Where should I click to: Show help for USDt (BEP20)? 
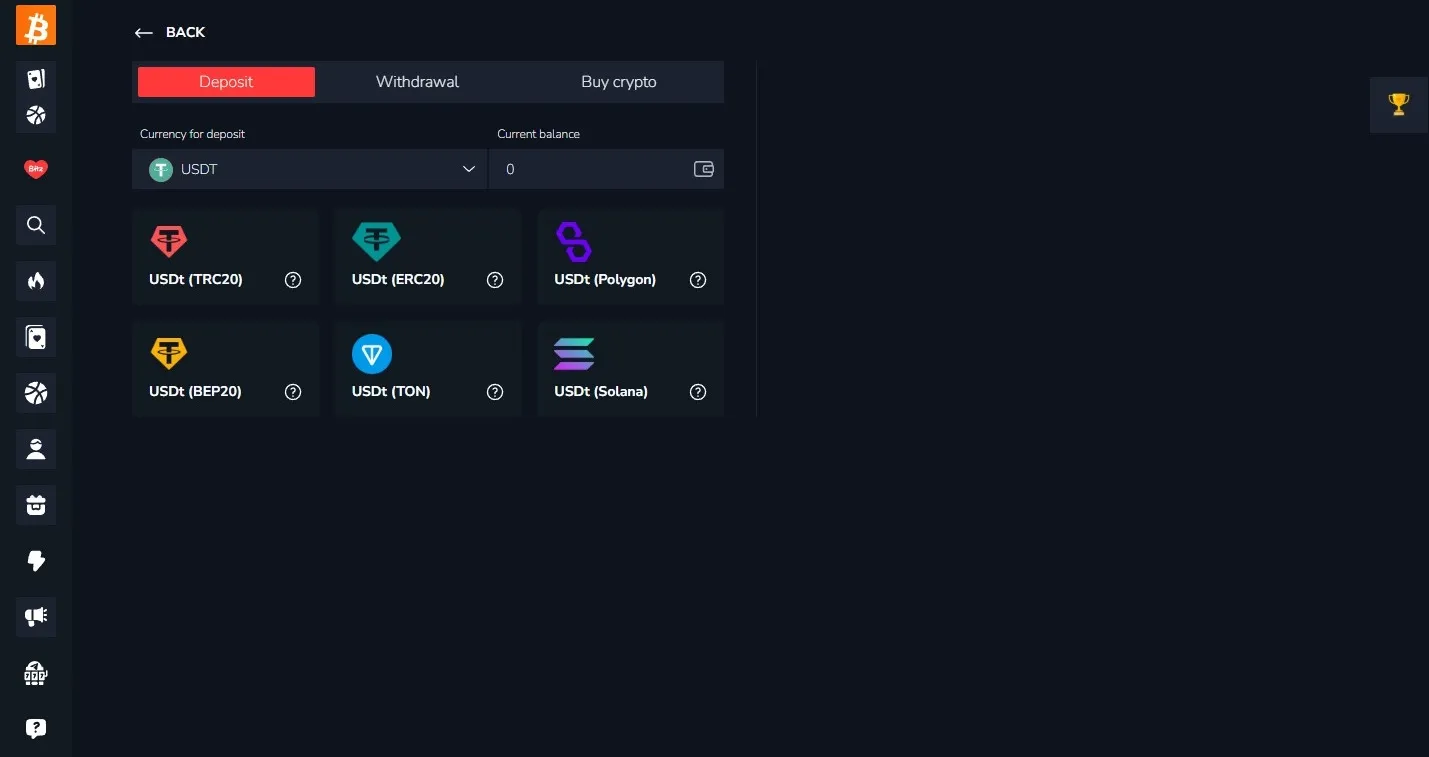point(293,392)
